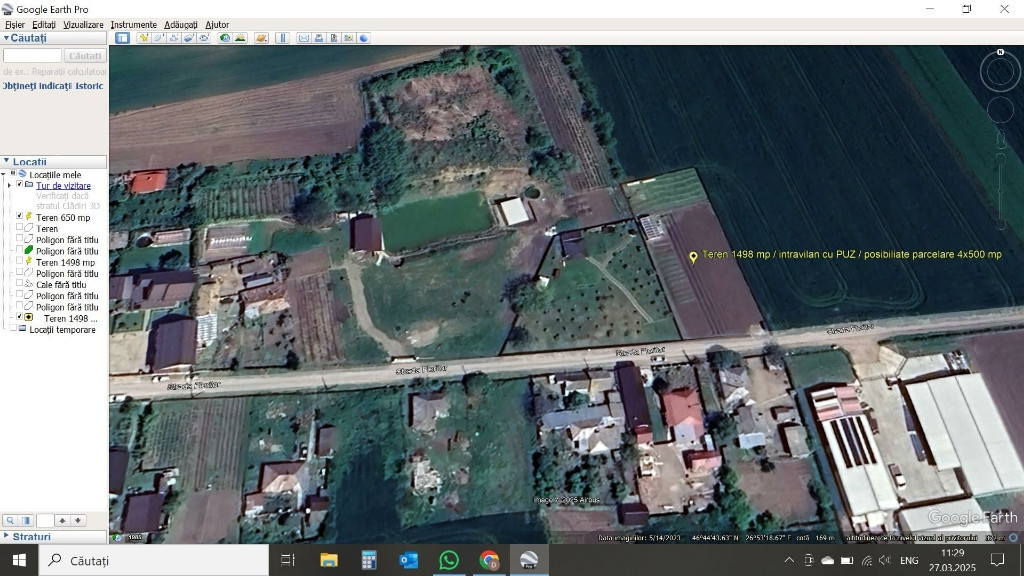Collapse the Căutați search panel

[6, 38]
